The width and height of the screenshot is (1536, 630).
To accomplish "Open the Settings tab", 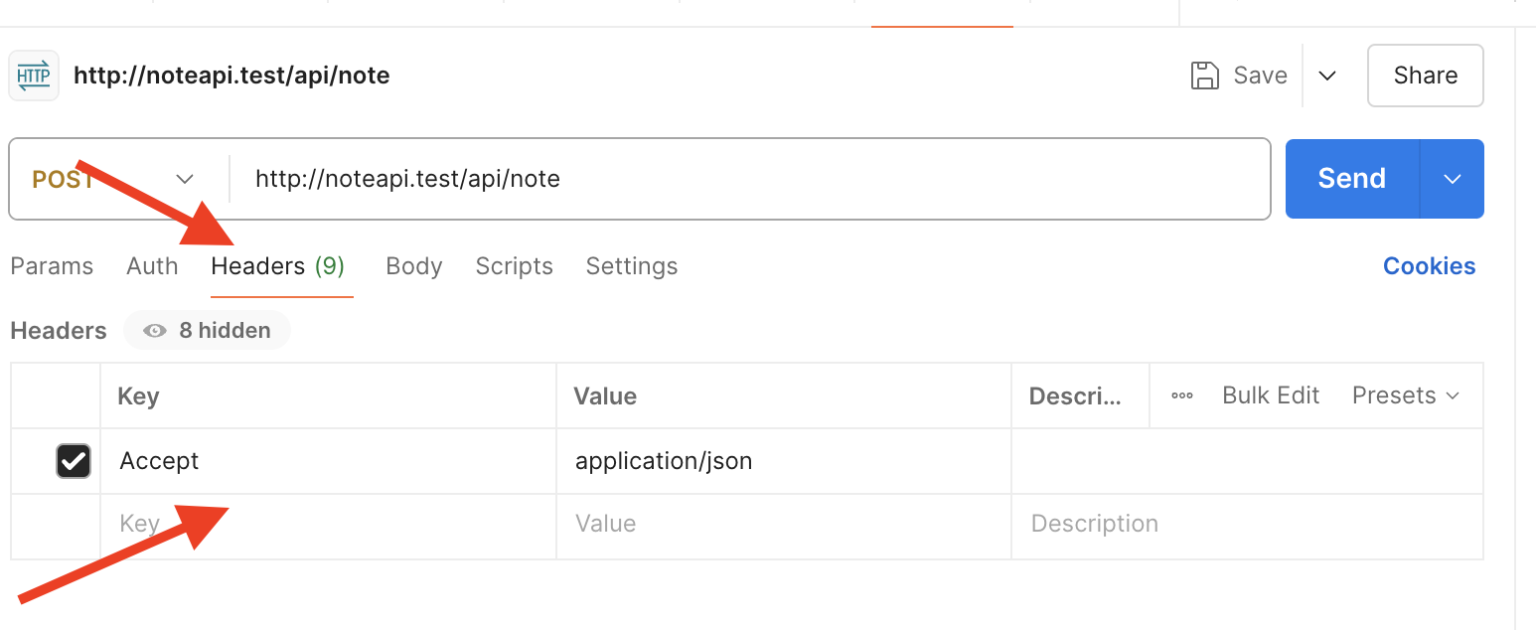I will [631, 266].
